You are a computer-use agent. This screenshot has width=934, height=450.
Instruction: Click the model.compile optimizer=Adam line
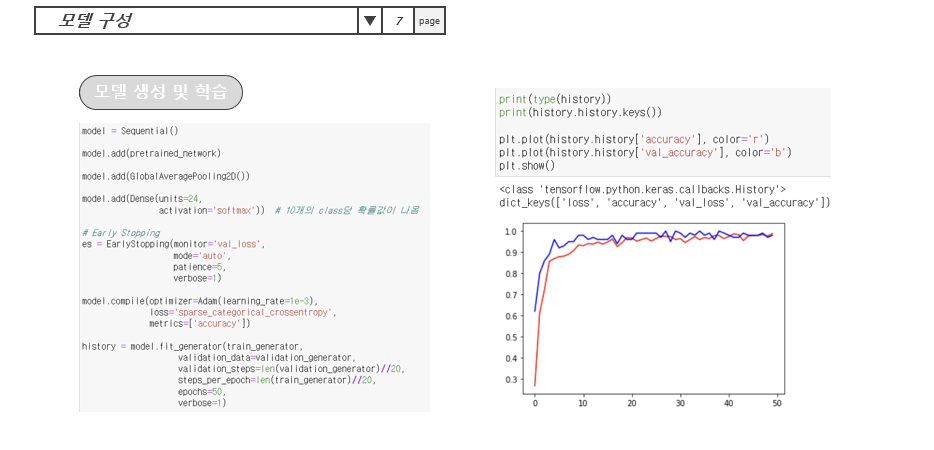200,300
